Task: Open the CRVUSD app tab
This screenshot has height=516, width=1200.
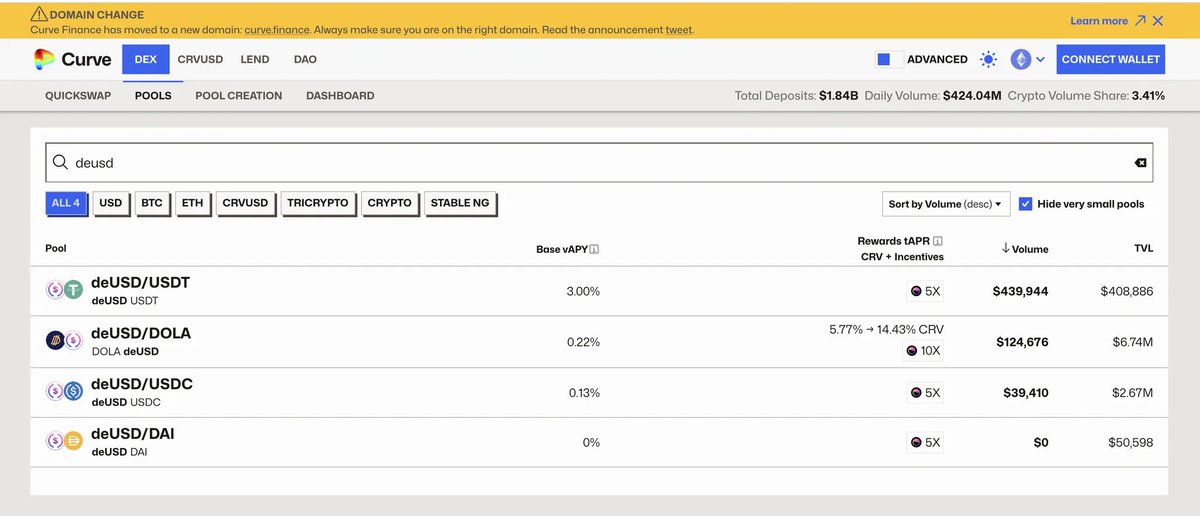Action: pyautogui.click(x=199, y=60)
